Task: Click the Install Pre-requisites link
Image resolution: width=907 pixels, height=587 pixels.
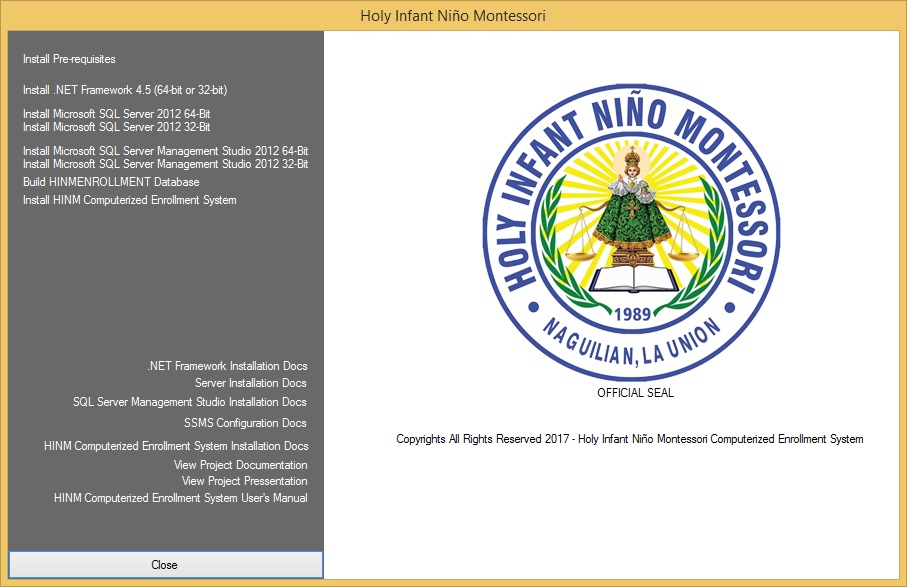Action: click(69, 59)
